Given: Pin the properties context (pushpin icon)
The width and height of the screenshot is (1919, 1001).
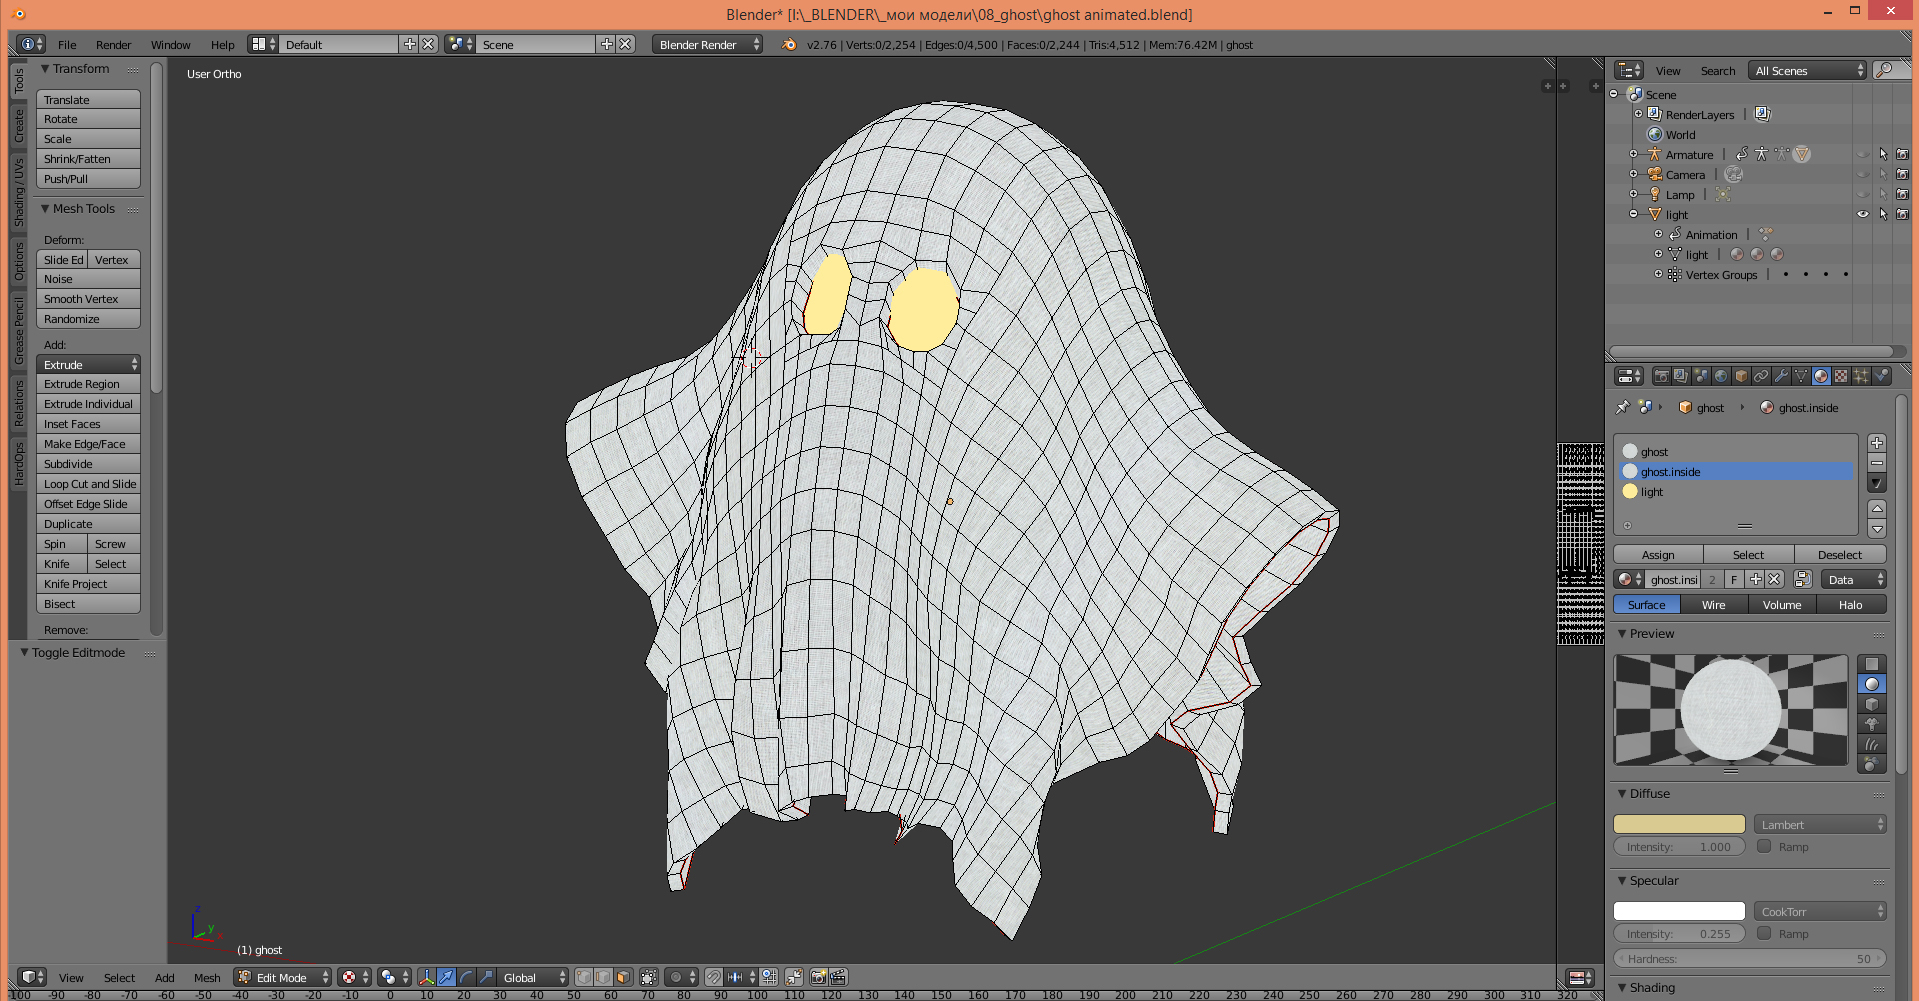Looking at the screenshot, I should pyautogui.click(x=1621, y=407).
